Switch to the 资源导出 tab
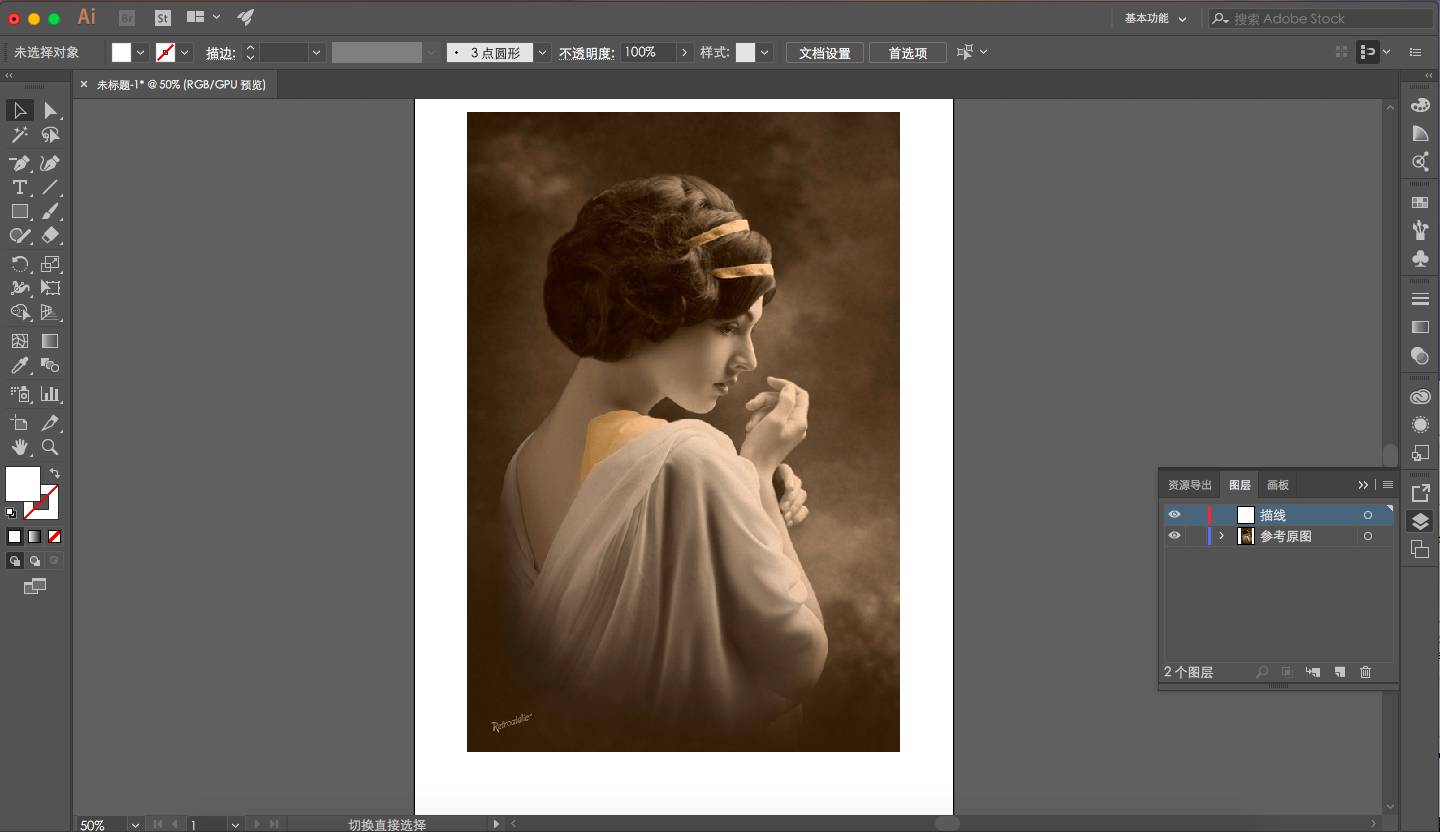 point(1189,485)
